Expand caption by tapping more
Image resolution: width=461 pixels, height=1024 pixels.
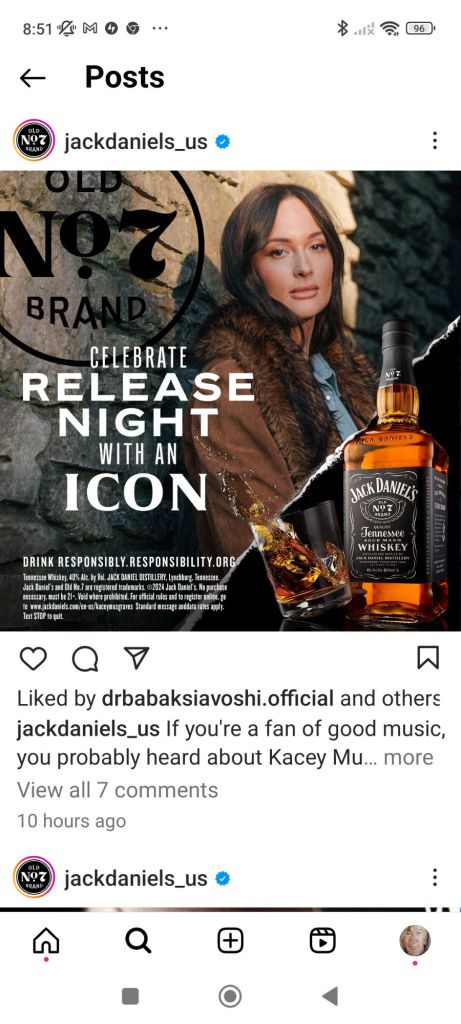[x=408, y=758]
